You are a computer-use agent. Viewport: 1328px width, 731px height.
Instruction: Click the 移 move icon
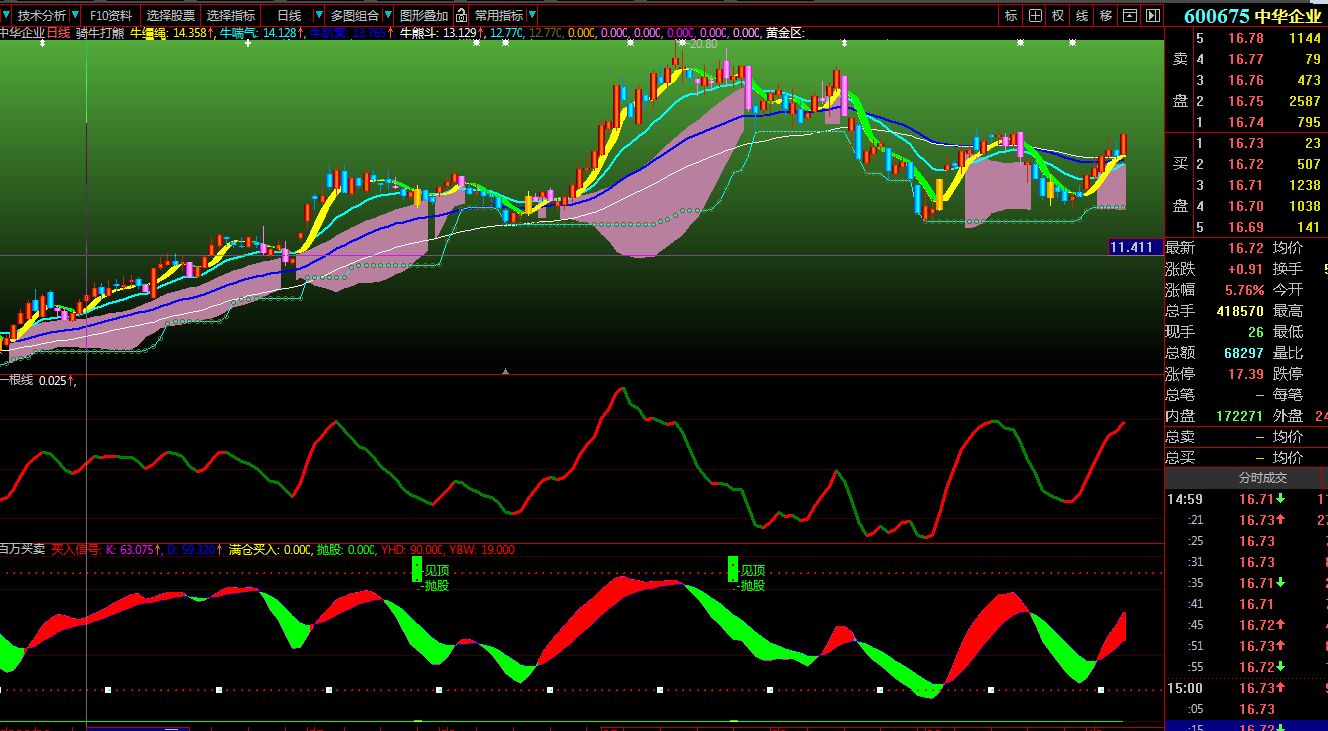point(1106,15)
